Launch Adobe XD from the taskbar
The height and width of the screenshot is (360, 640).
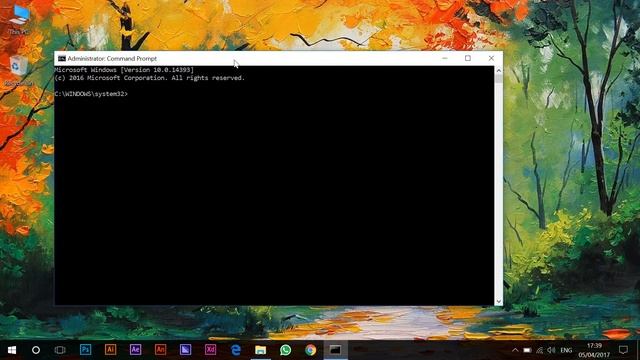pyautogui.click(x=210, y=350)
